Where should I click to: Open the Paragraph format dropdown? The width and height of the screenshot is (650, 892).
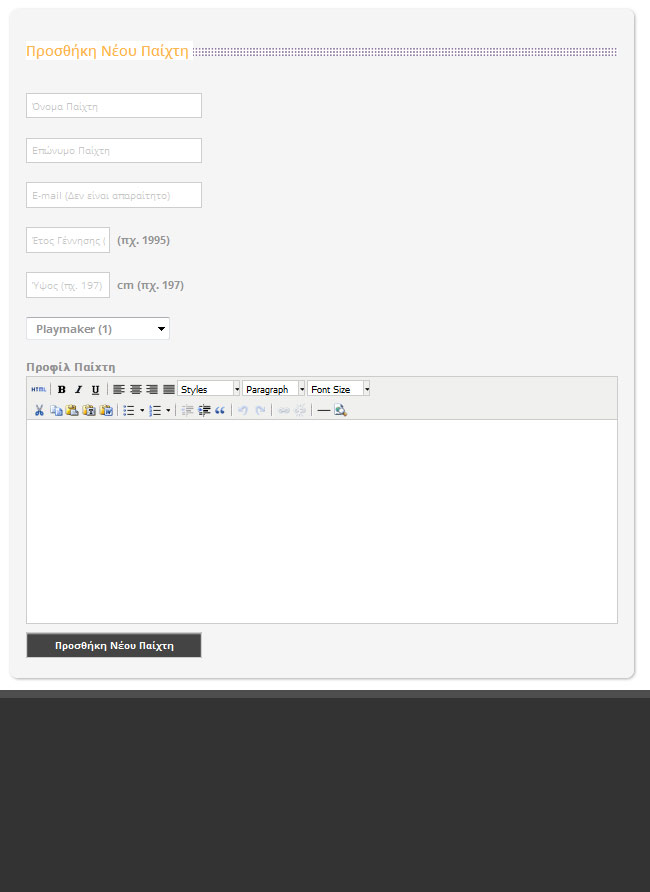(273, 389)
